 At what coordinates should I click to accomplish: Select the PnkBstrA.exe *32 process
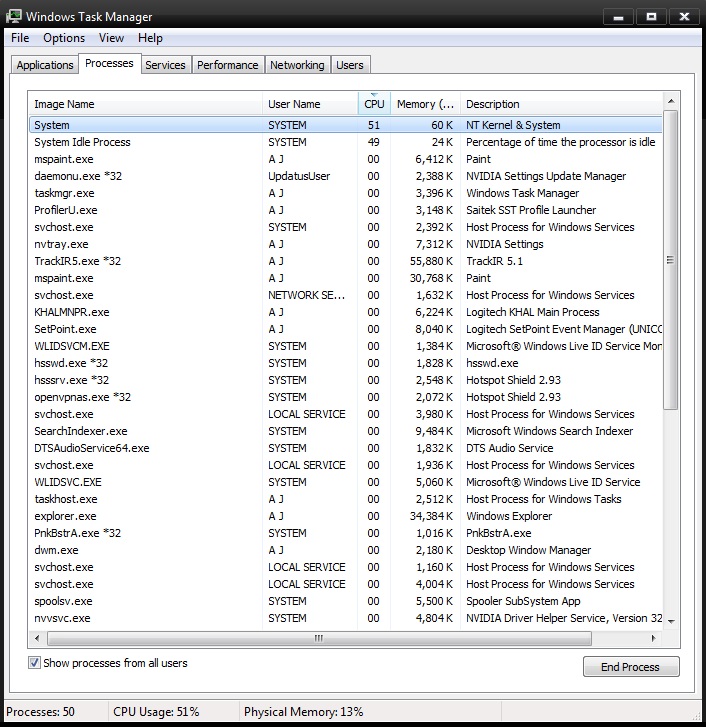point(345,533)
